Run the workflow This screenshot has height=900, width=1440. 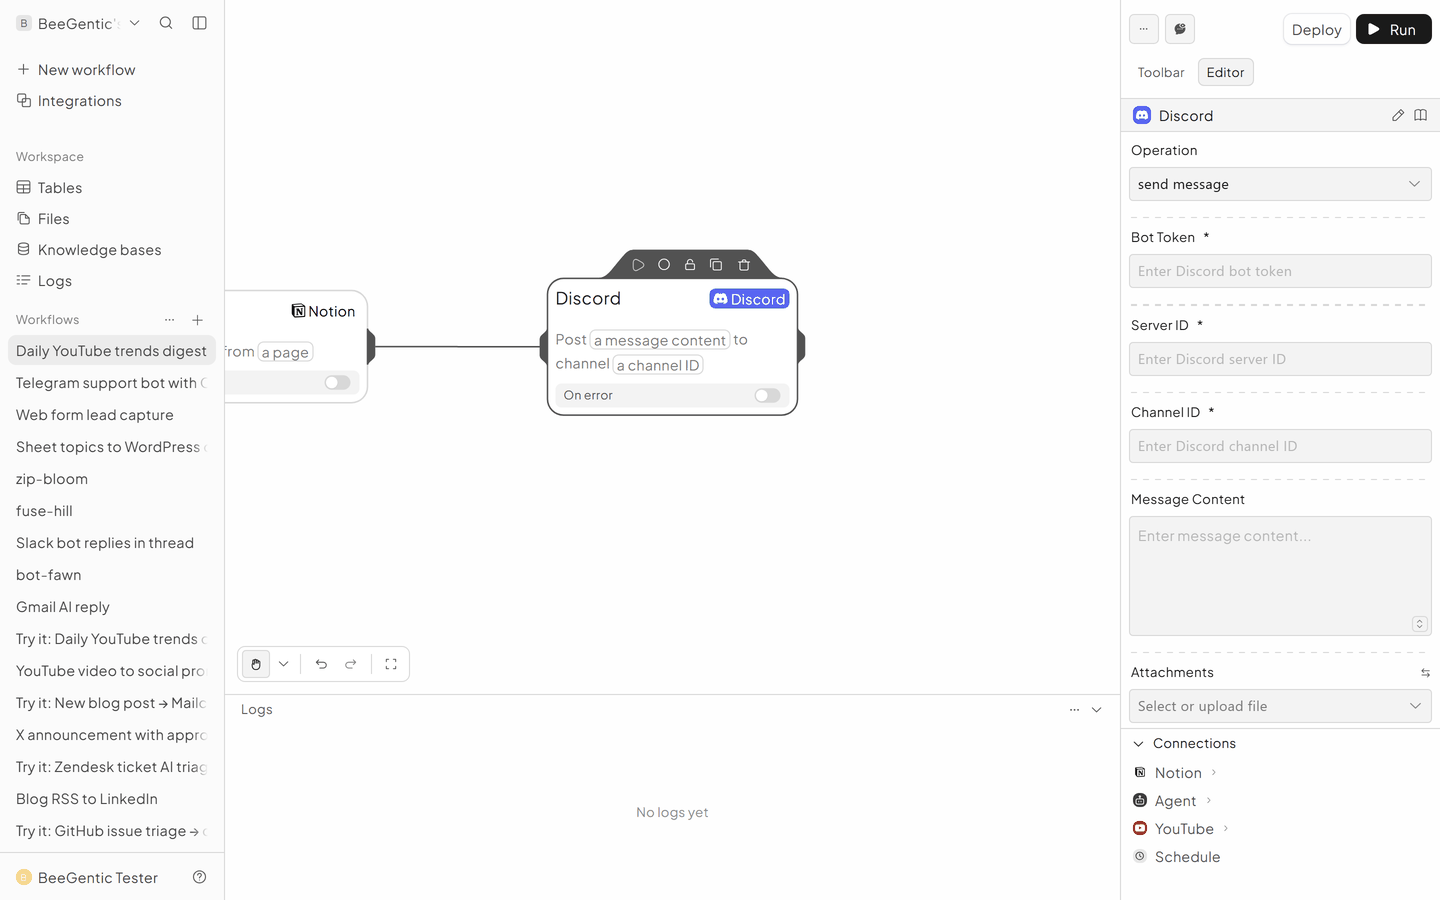1393,30
